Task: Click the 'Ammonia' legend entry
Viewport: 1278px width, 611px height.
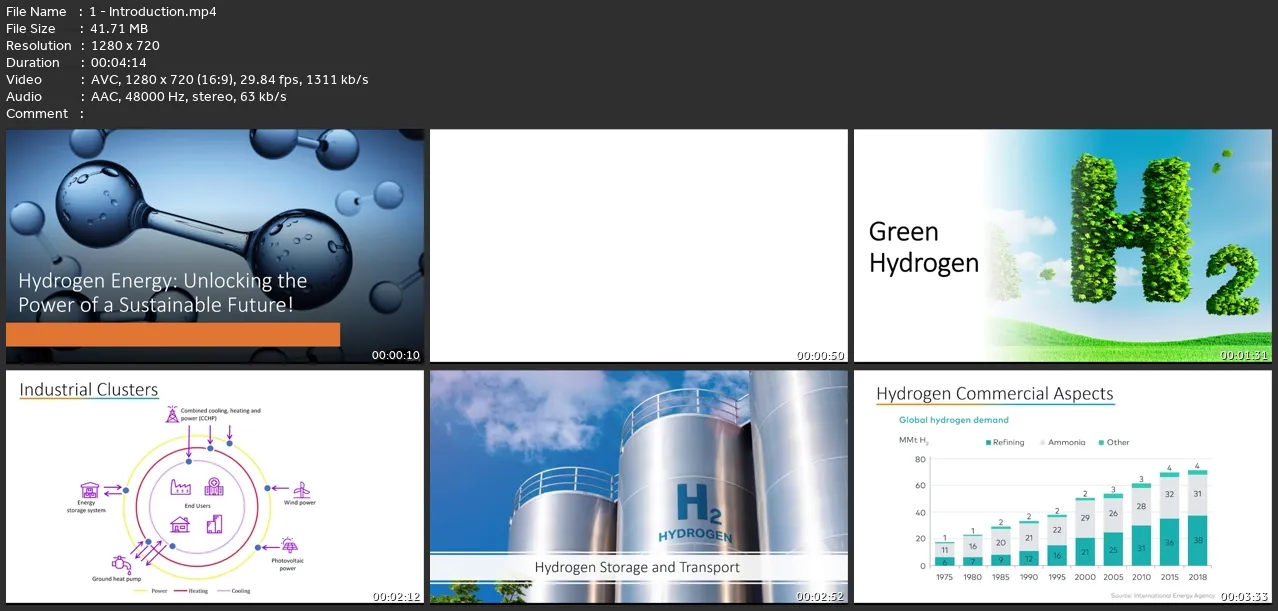Action: pyautogui.click(x=1062, y=442)
